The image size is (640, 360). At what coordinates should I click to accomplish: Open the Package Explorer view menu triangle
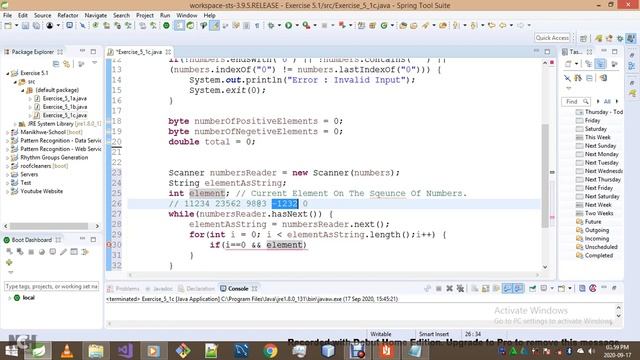pos(95,63)
